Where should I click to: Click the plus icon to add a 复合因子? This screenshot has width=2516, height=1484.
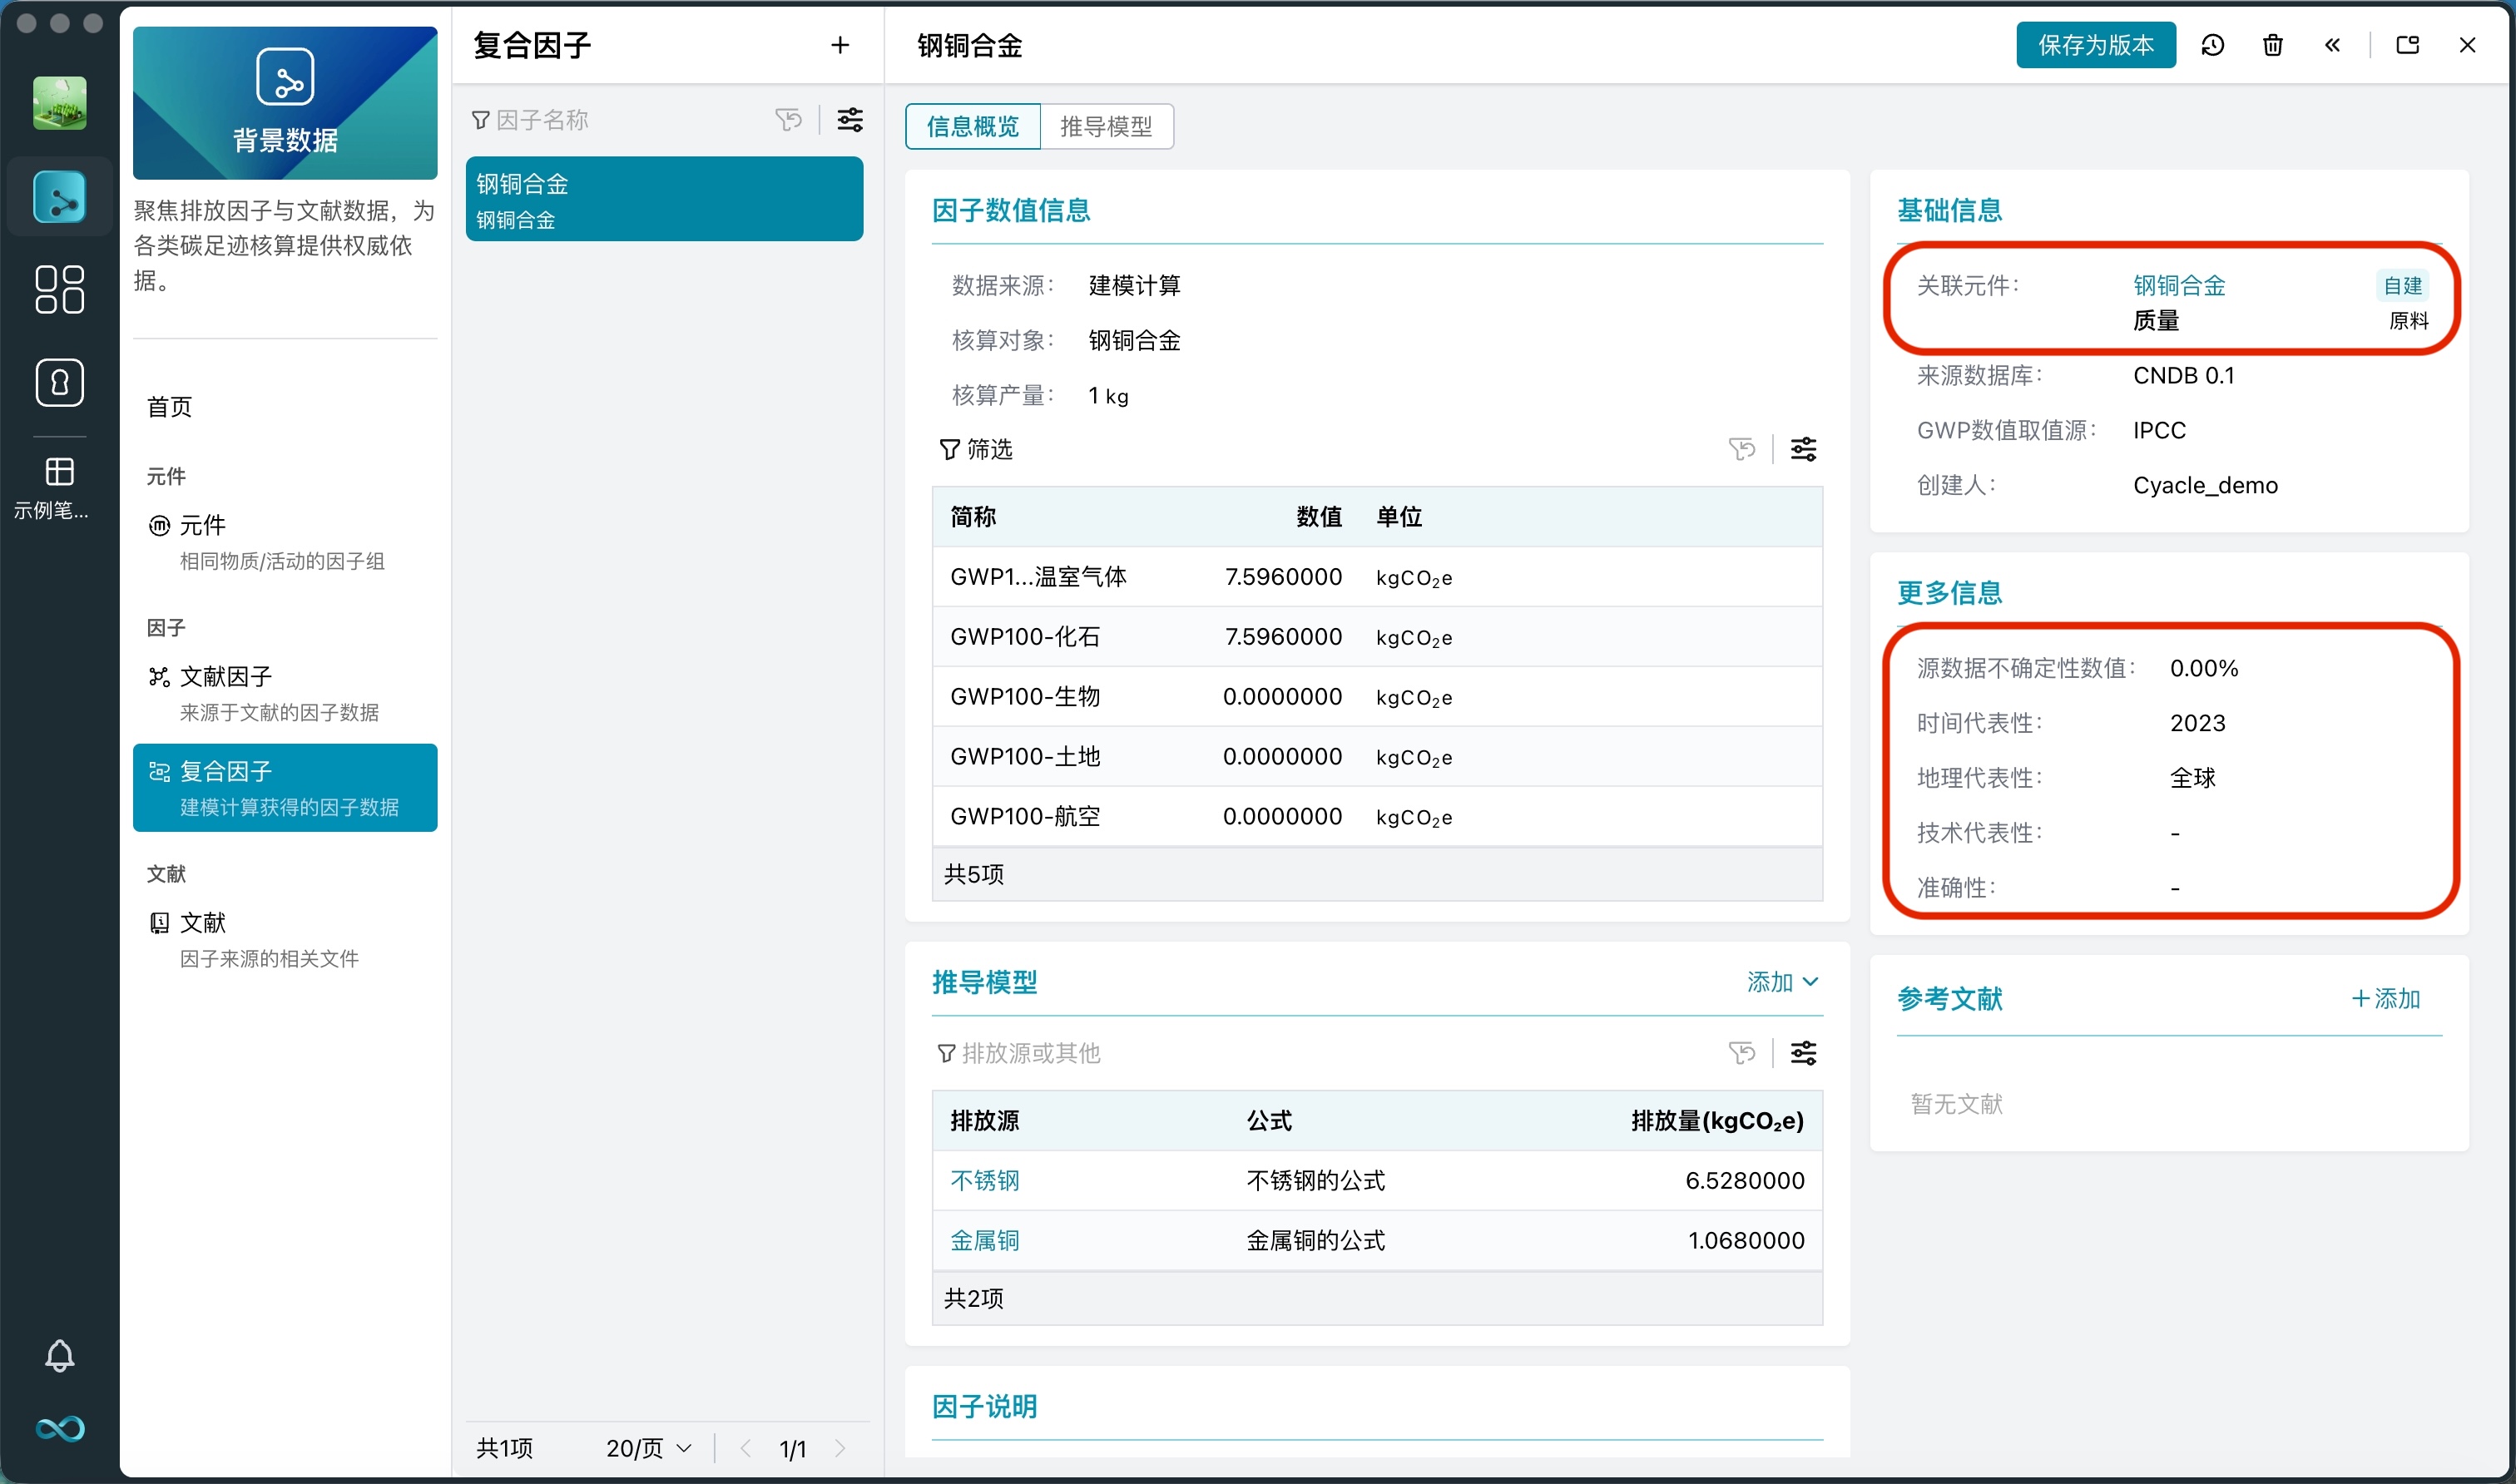(840, 45)
